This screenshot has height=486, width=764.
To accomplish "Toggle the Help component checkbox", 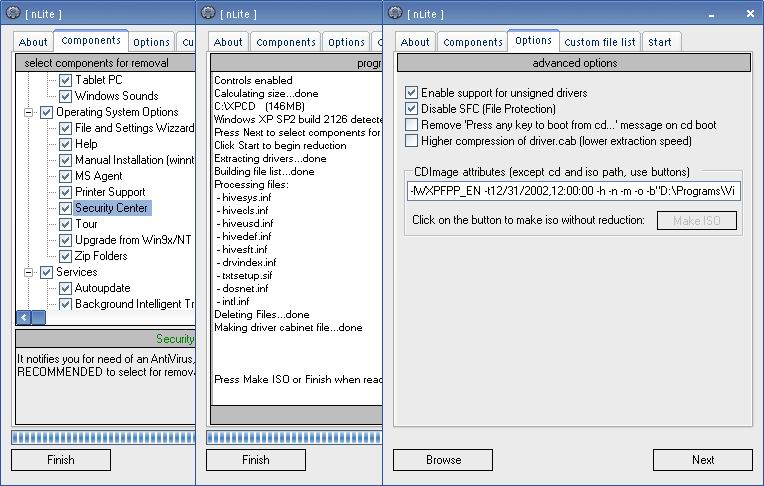I will click(x=65, y=144).
